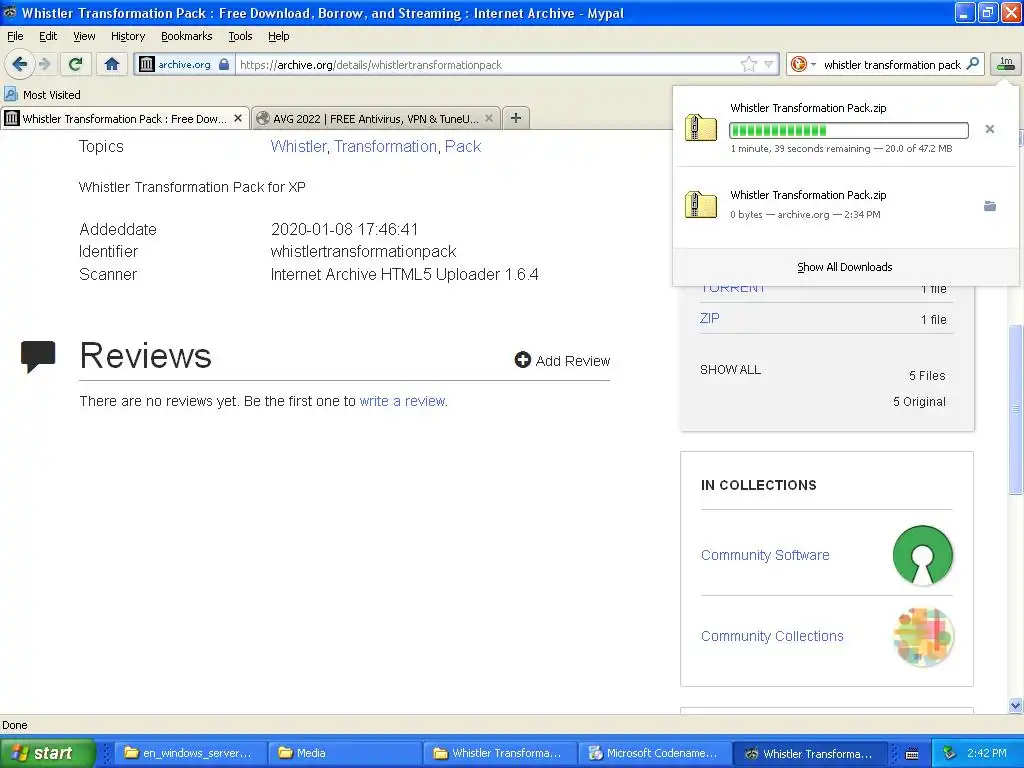Click the vertical scrollbar thumb
The image size is (1024, 768).
coord(1015,408)
